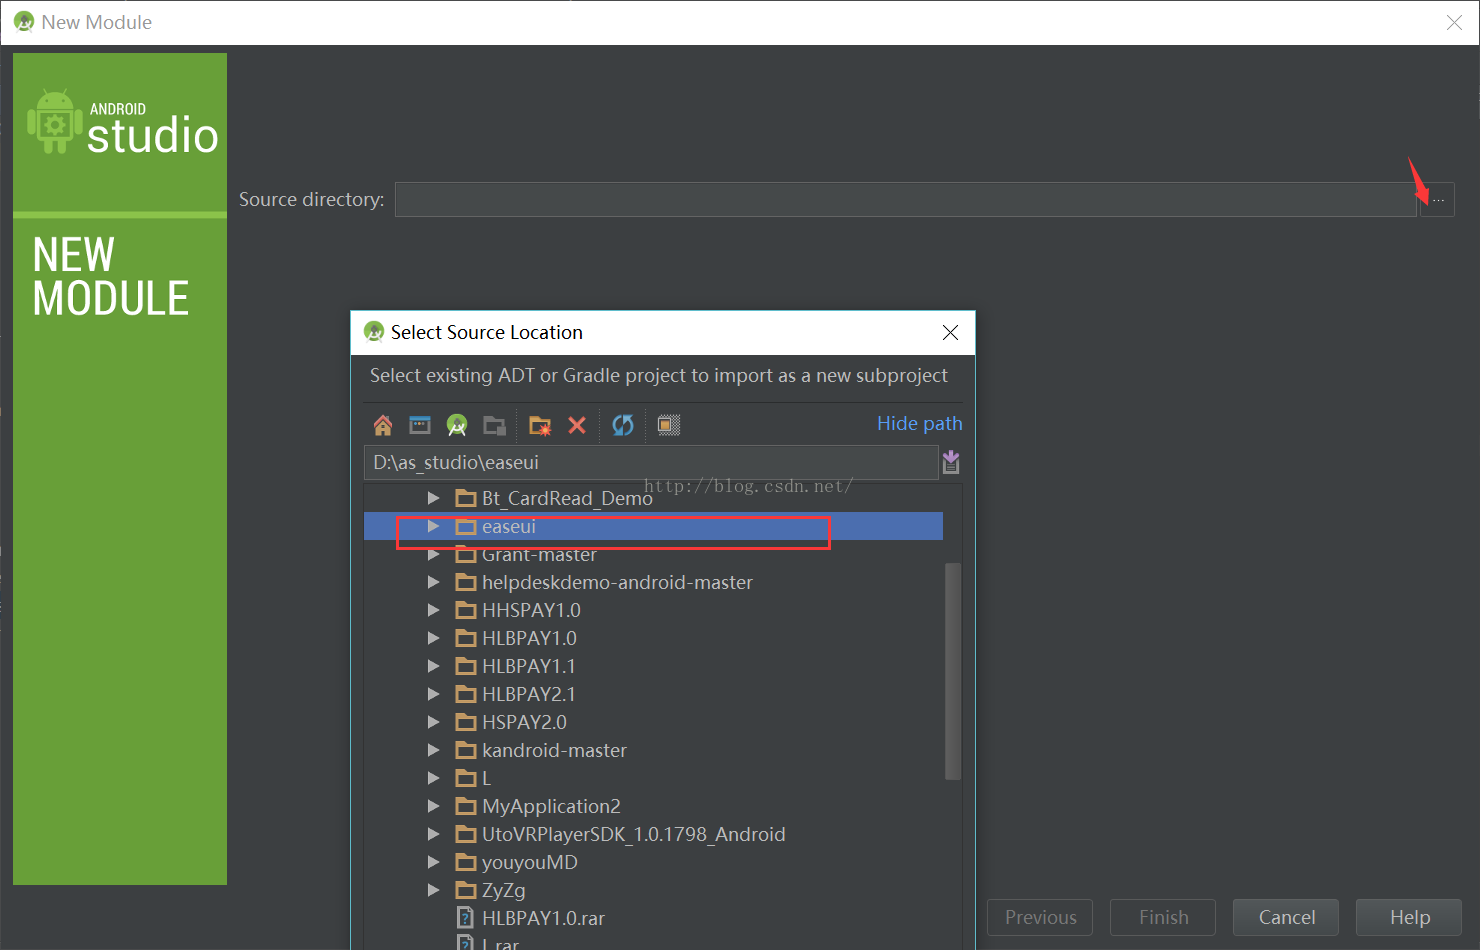Viewport: 1480px width, 950px height.
Task: Click the Previous button
Action: tap(1040, 917)
